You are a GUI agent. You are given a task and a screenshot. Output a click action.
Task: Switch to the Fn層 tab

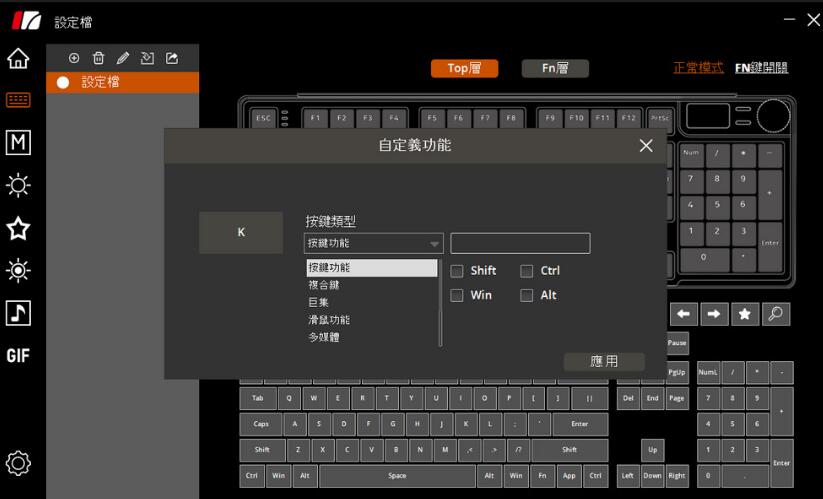[x=555, y=68]
